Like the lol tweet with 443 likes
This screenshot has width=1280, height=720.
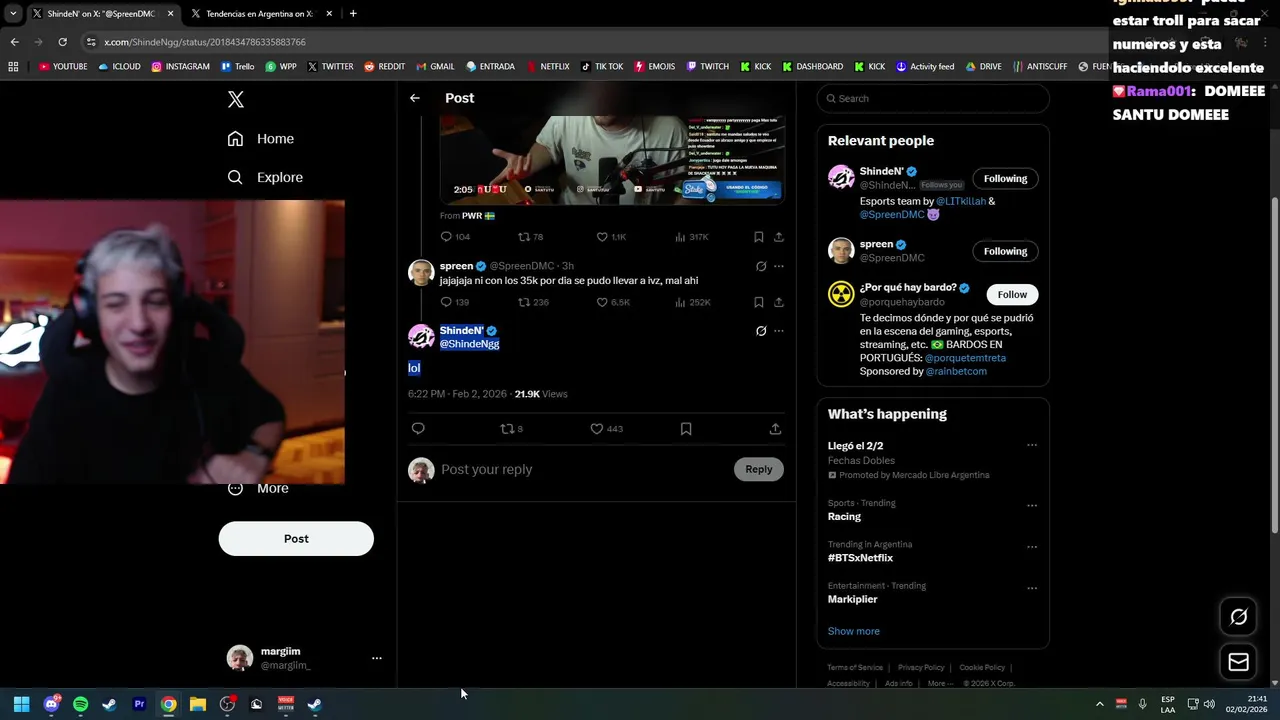(x=597, y=429)
